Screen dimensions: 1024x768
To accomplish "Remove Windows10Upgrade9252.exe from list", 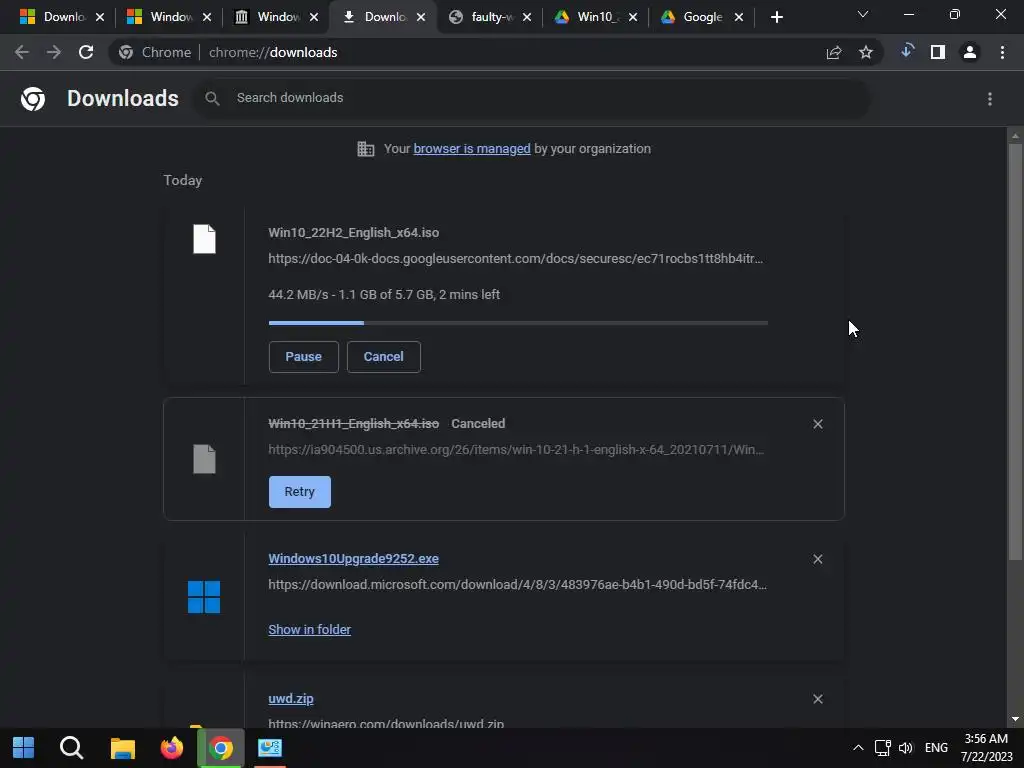I will (818, 559).
